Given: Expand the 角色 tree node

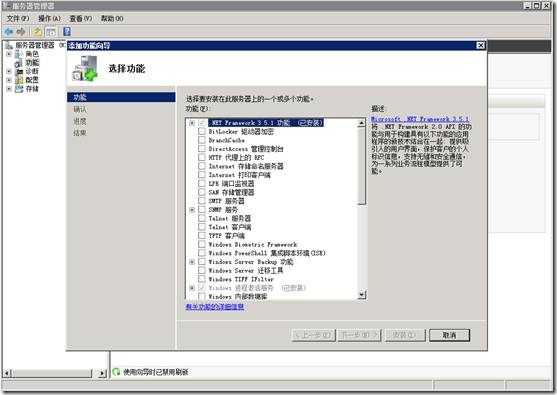Looking at the screenshot, I should (x=9, y=54).
